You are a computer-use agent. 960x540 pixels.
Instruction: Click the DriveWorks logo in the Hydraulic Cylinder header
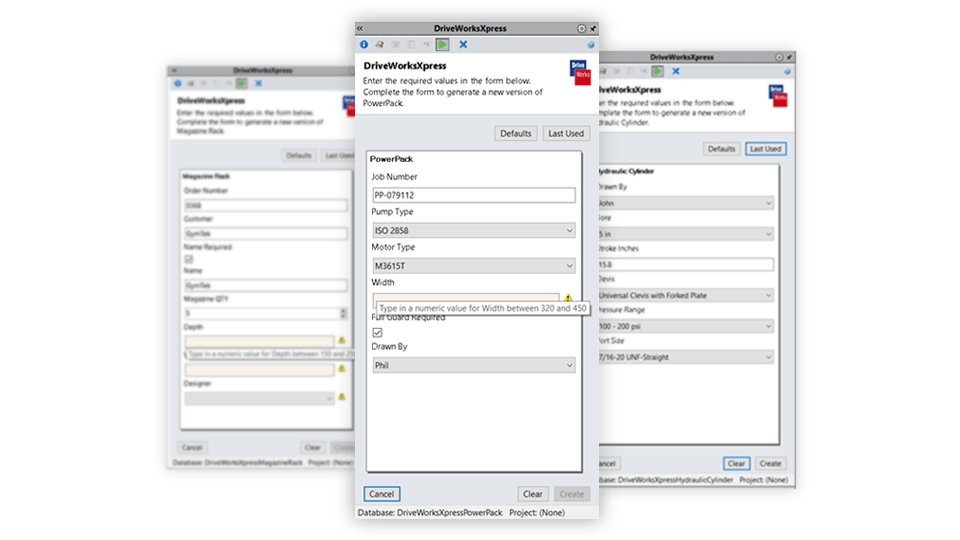pos(778,96)
